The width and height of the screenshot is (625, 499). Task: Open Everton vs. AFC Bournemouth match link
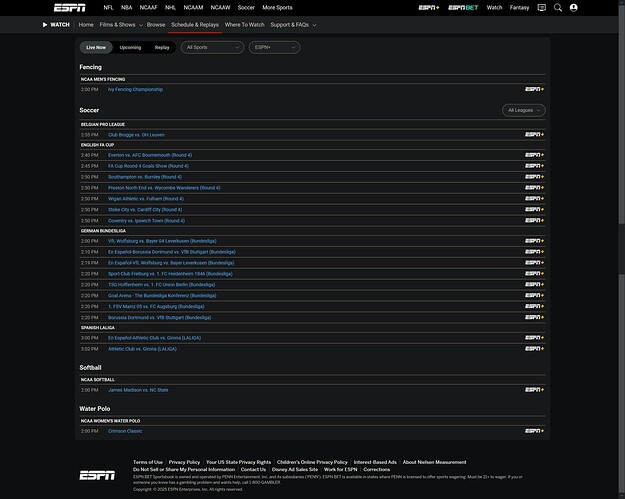(x=150, y=155)
